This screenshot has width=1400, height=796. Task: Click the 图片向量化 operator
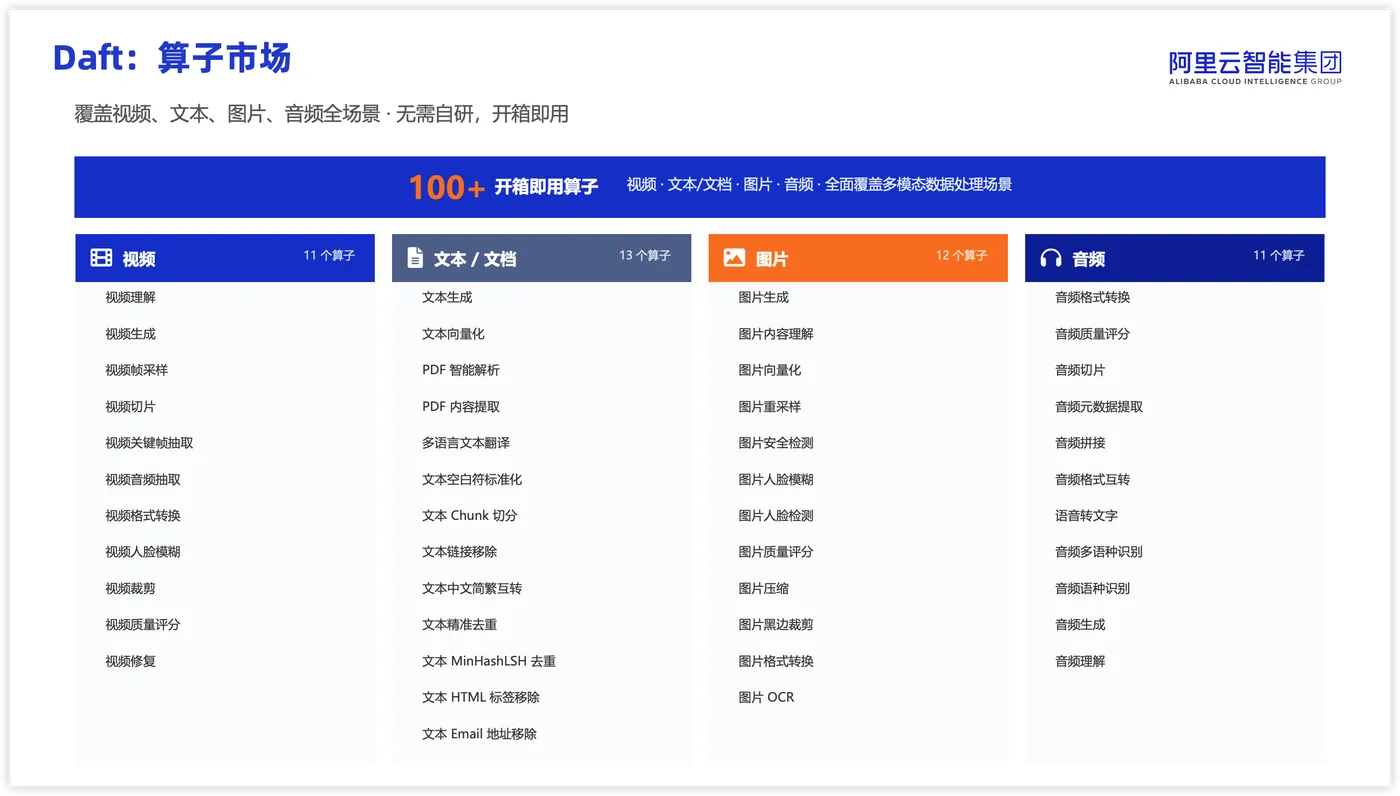click(x=770, y=370)
